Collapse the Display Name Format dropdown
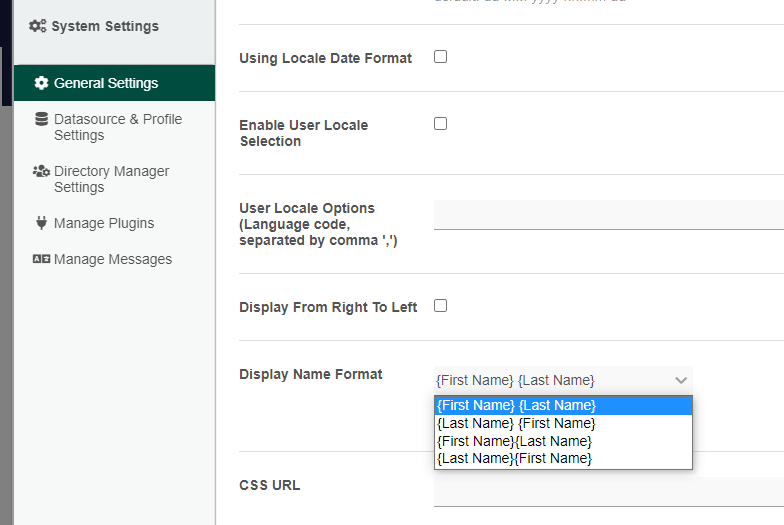Viewport: 784px width, 525px height. tap(680, 380)
